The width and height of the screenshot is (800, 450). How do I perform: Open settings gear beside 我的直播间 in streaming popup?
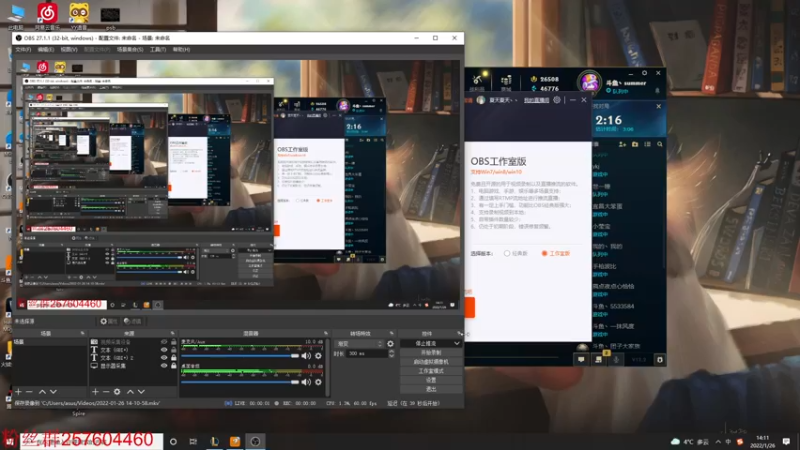[x=557, y=100]
